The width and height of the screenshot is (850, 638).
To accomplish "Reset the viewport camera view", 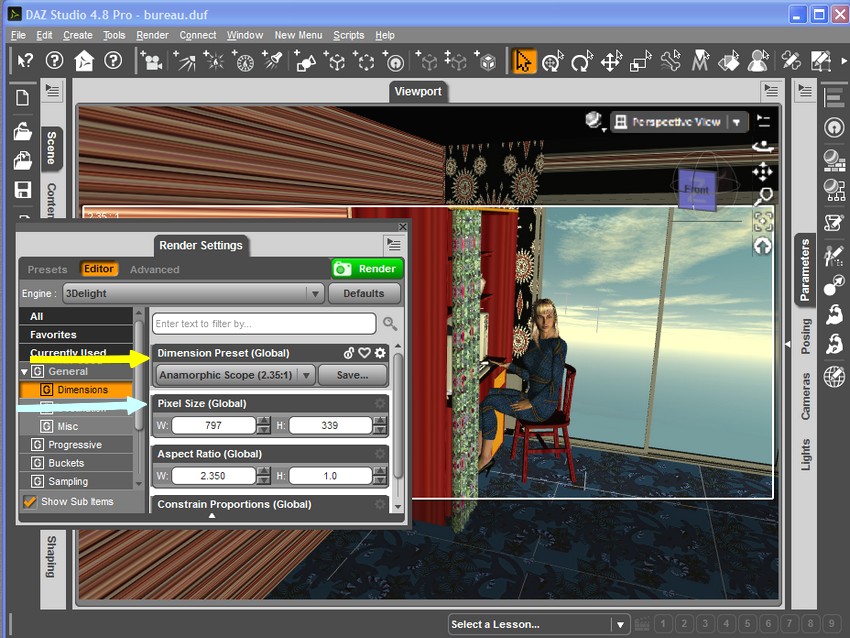I will 763,247.
